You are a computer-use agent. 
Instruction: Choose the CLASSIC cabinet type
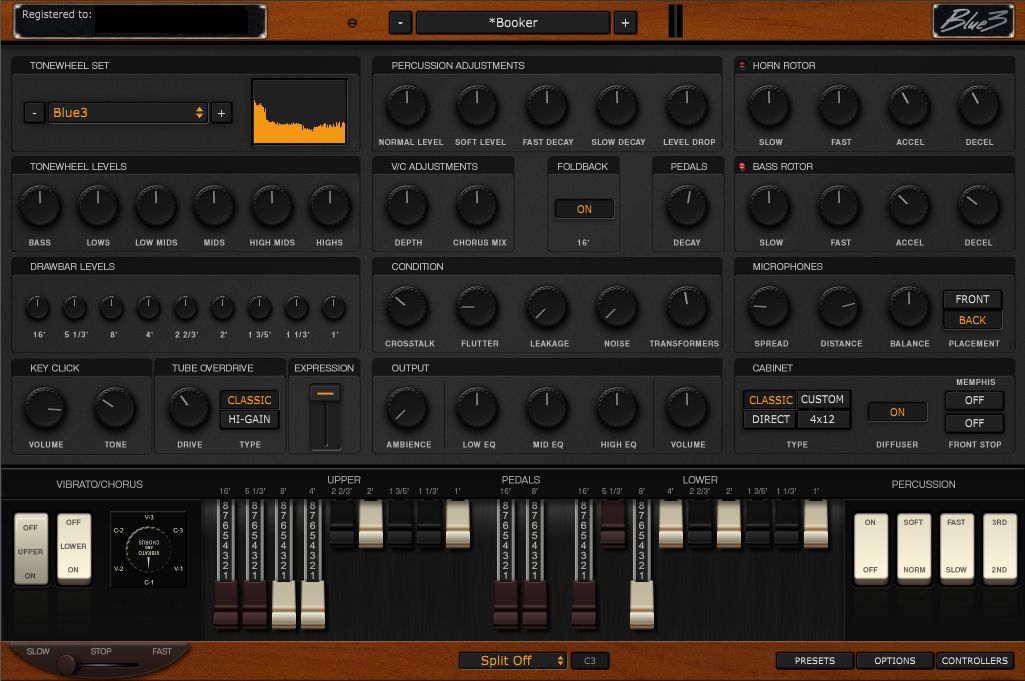[x=770, y=399]
